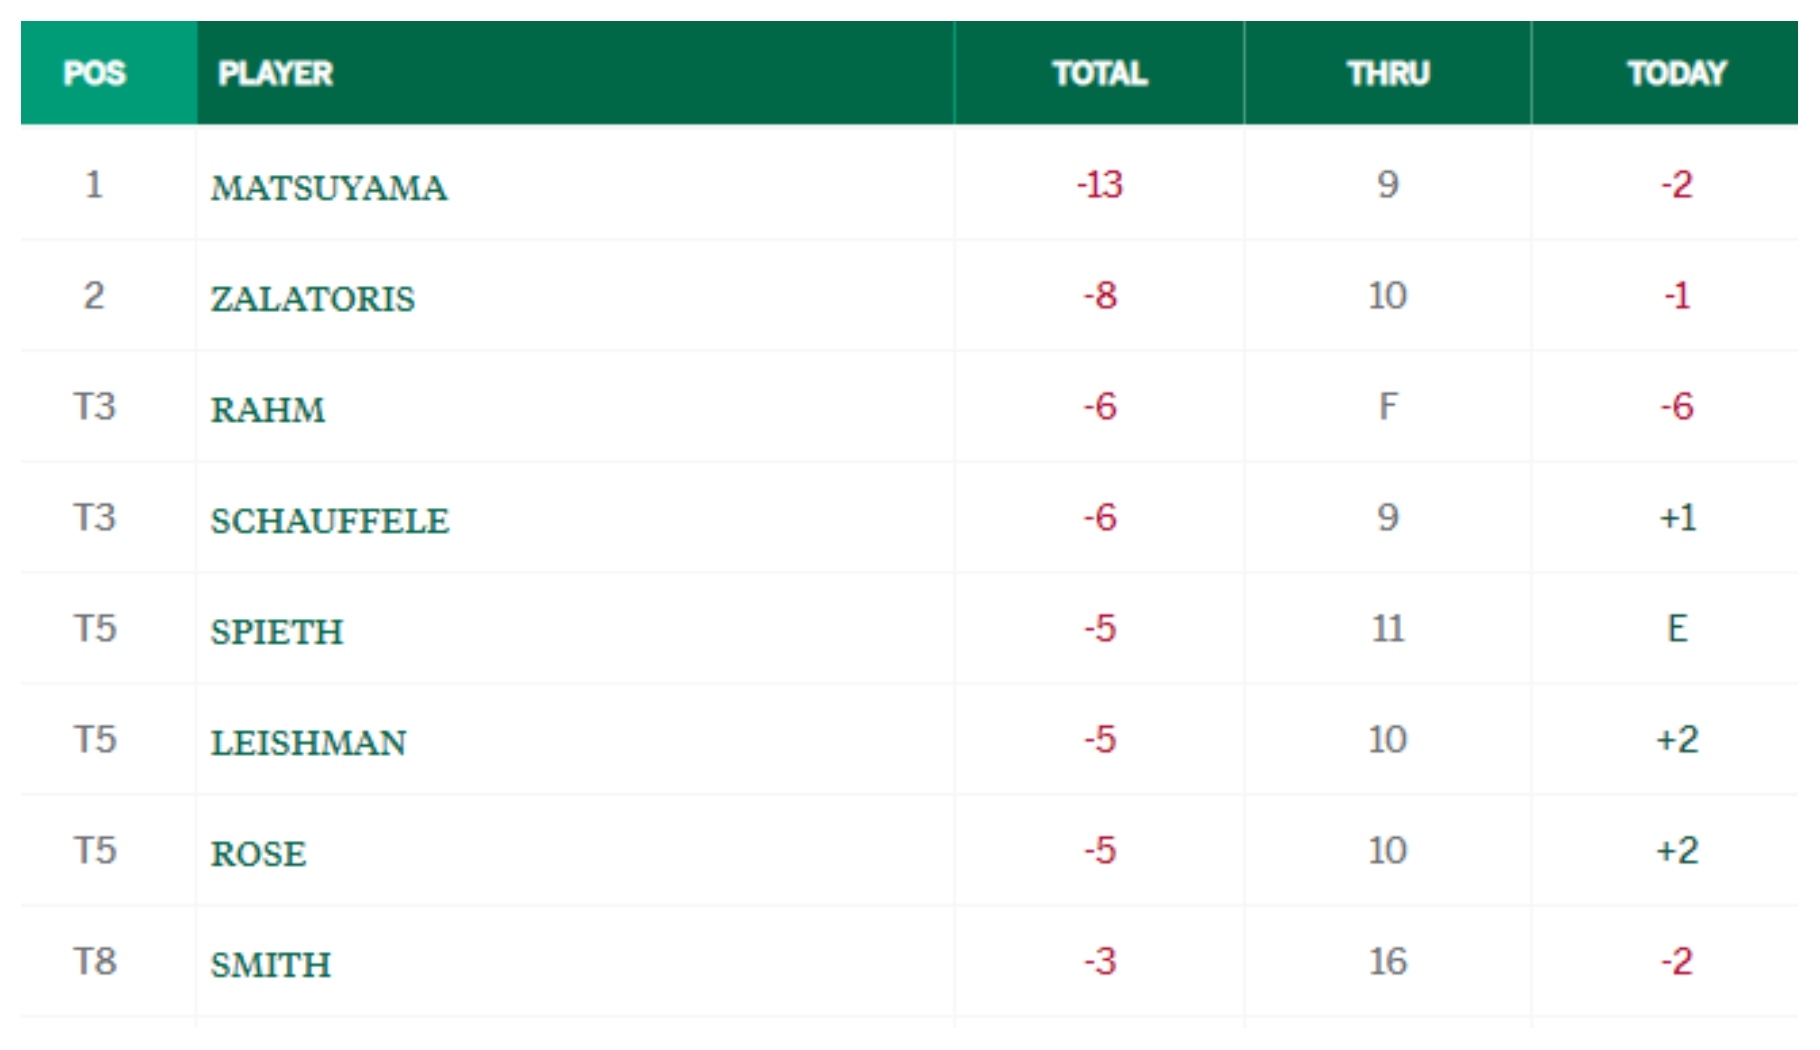
Task: Click the TODAY column header
Action: [1676, 73]
